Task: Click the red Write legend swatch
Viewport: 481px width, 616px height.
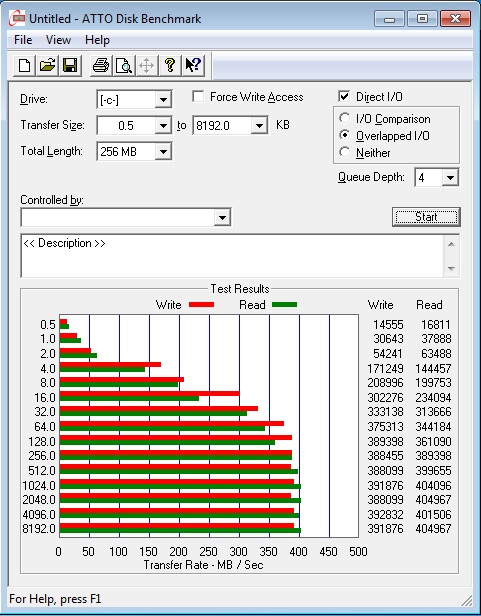Action: click(x=201, y=304)
